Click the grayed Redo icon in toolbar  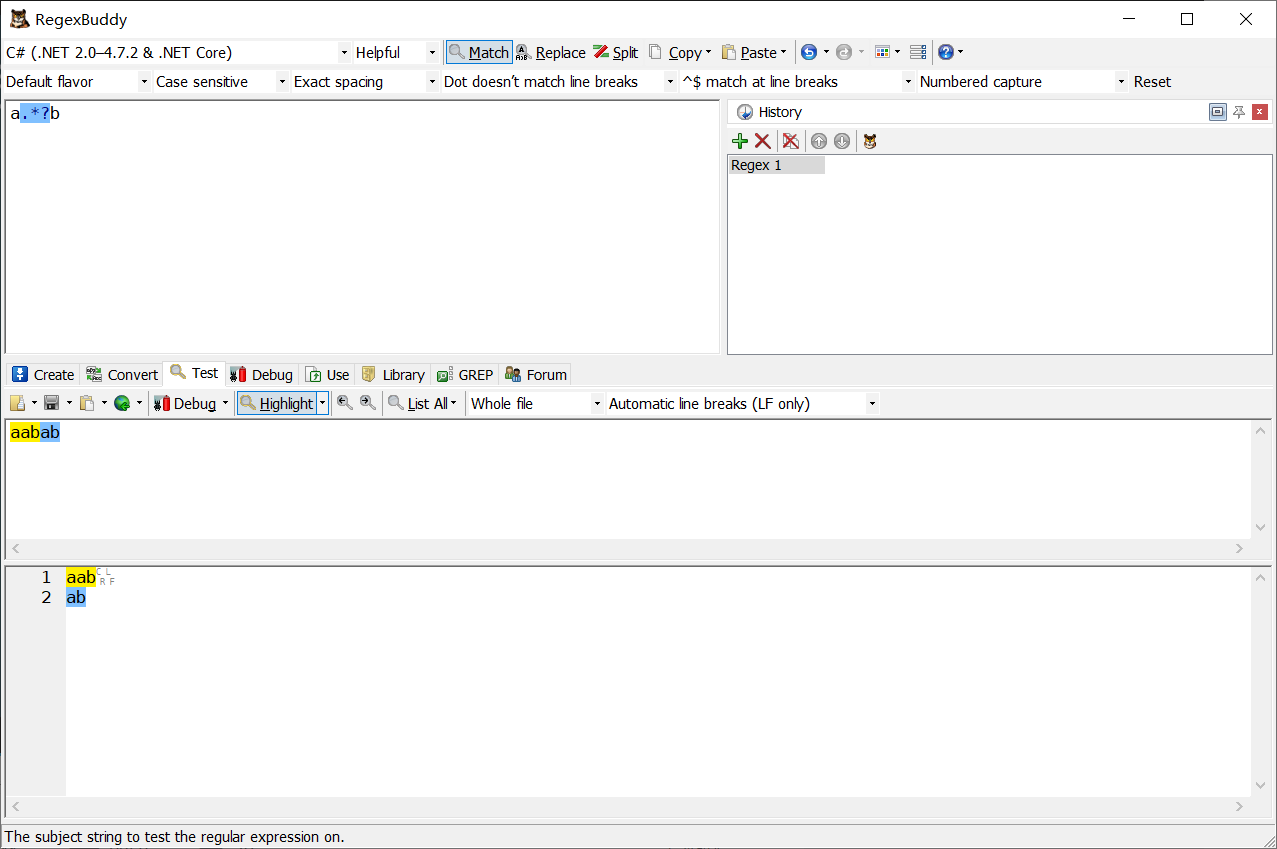tap(843, 52)
